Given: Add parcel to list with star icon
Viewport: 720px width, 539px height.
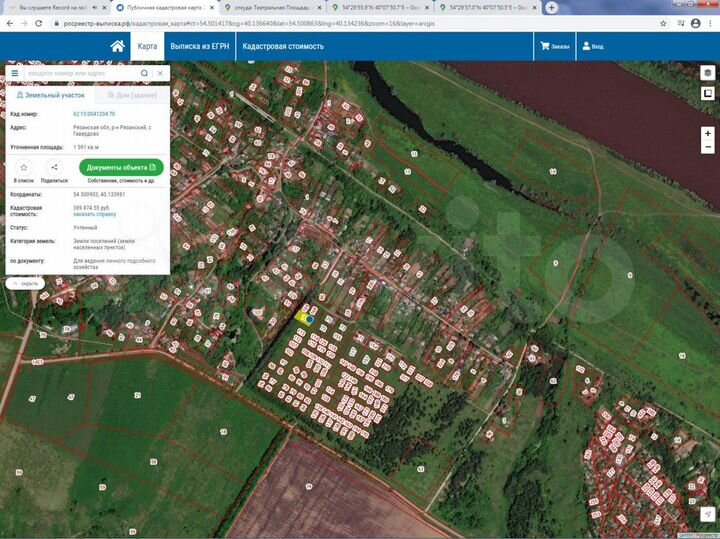Looking at the screenshot, I should pyautogui.click(x=24, y=168).
